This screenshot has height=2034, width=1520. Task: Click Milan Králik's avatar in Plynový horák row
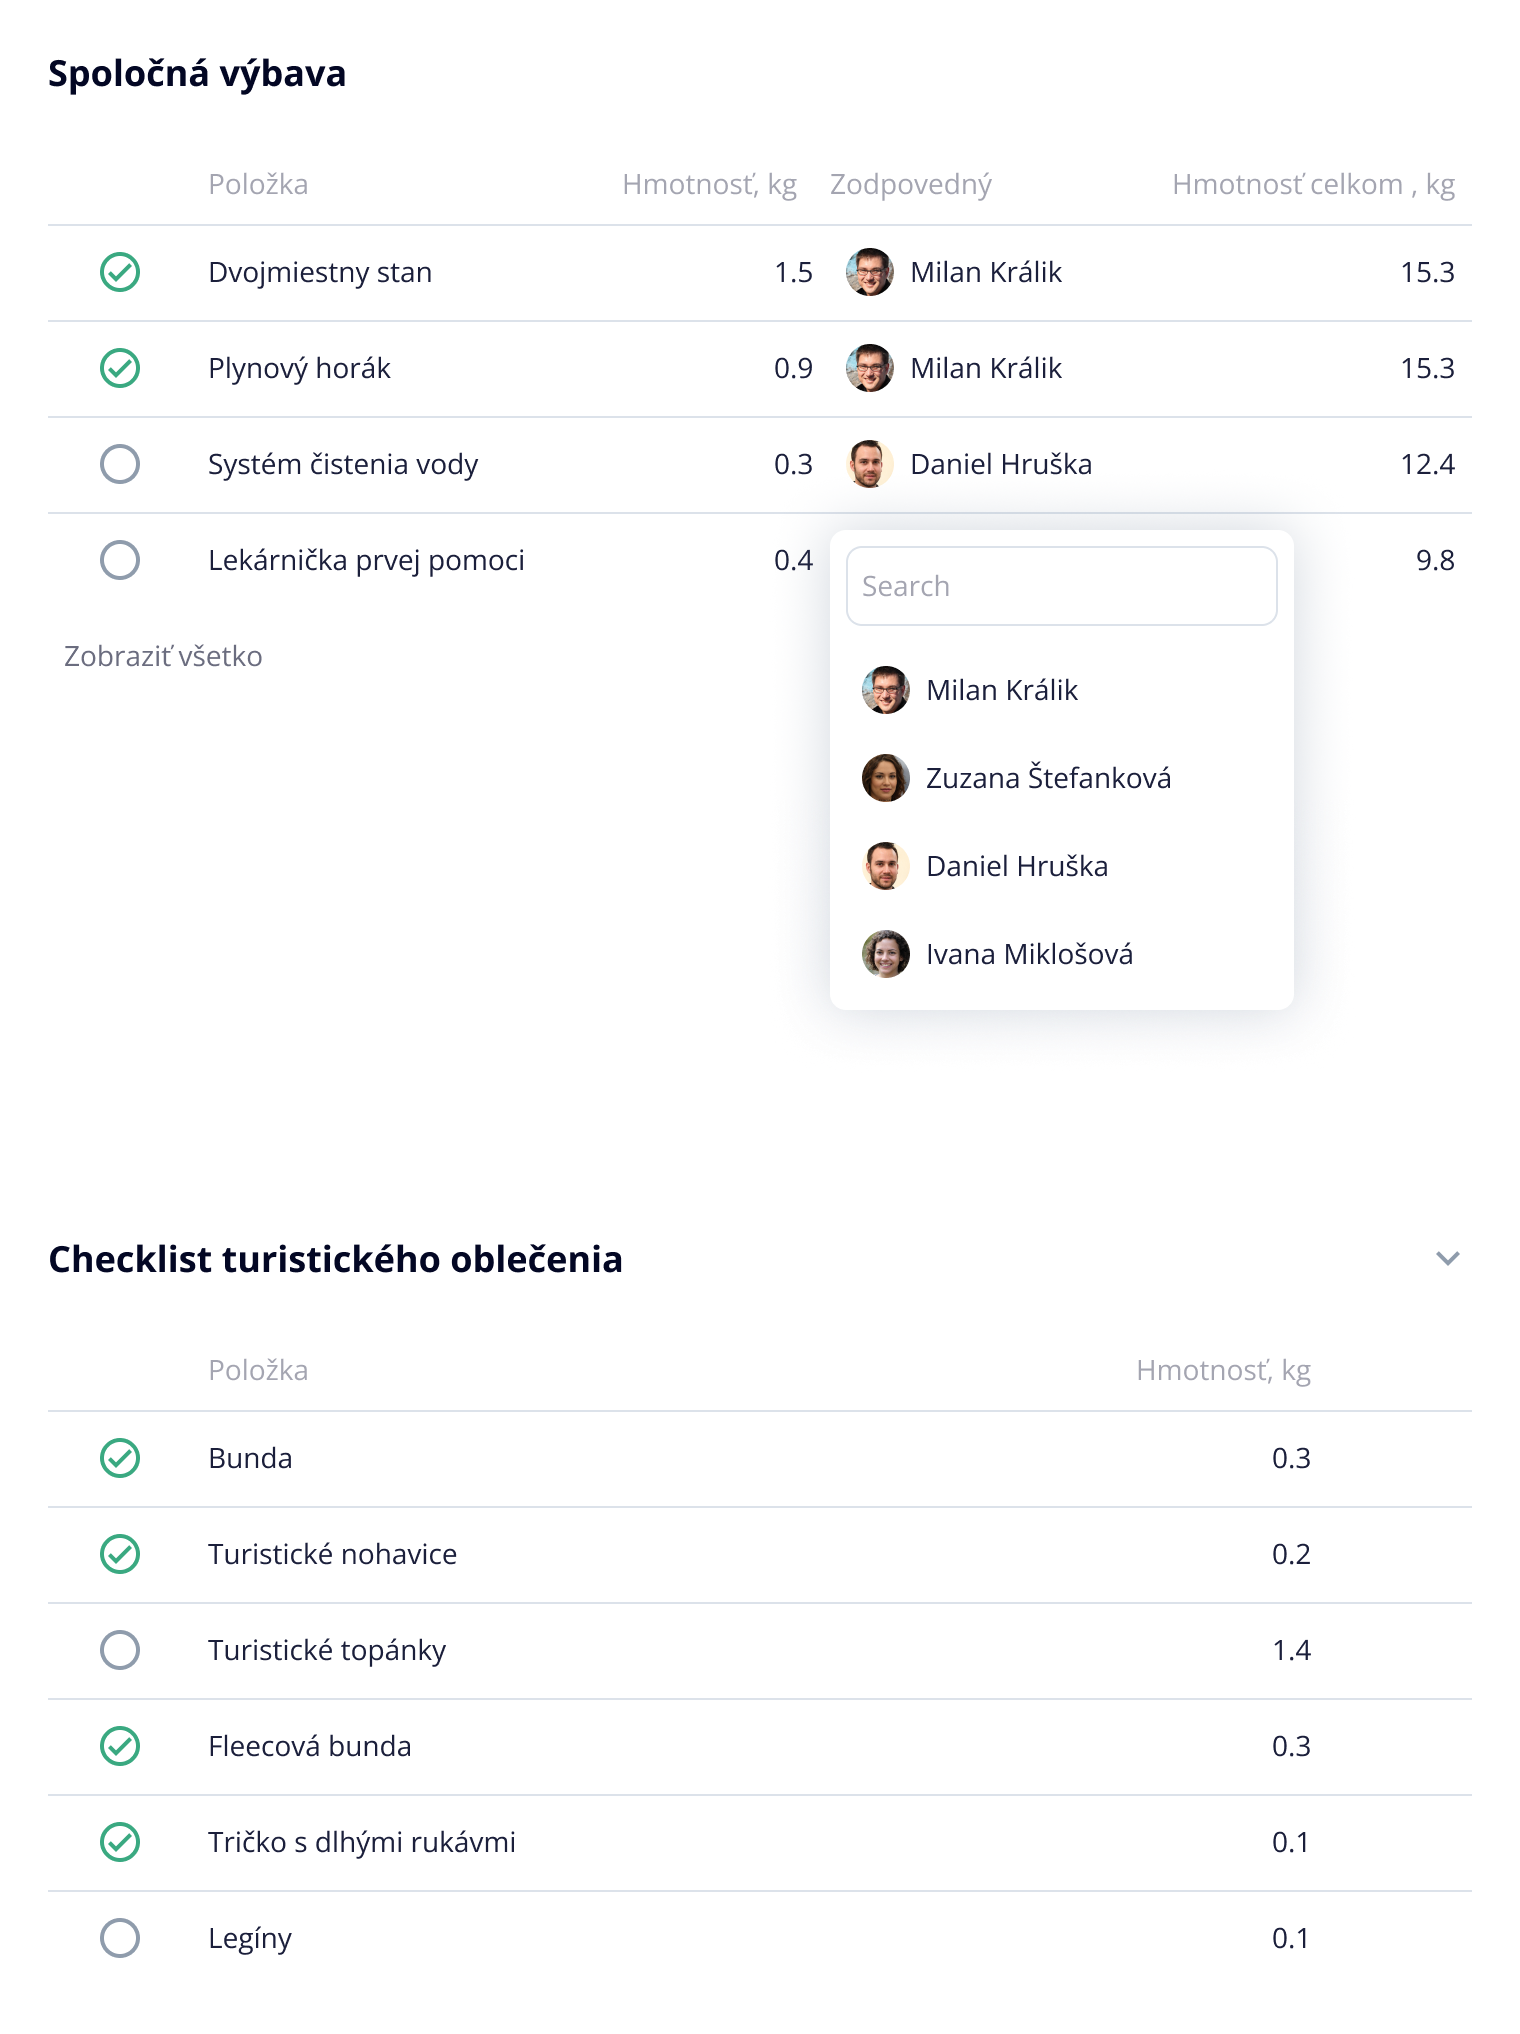[x=869, y=368]
